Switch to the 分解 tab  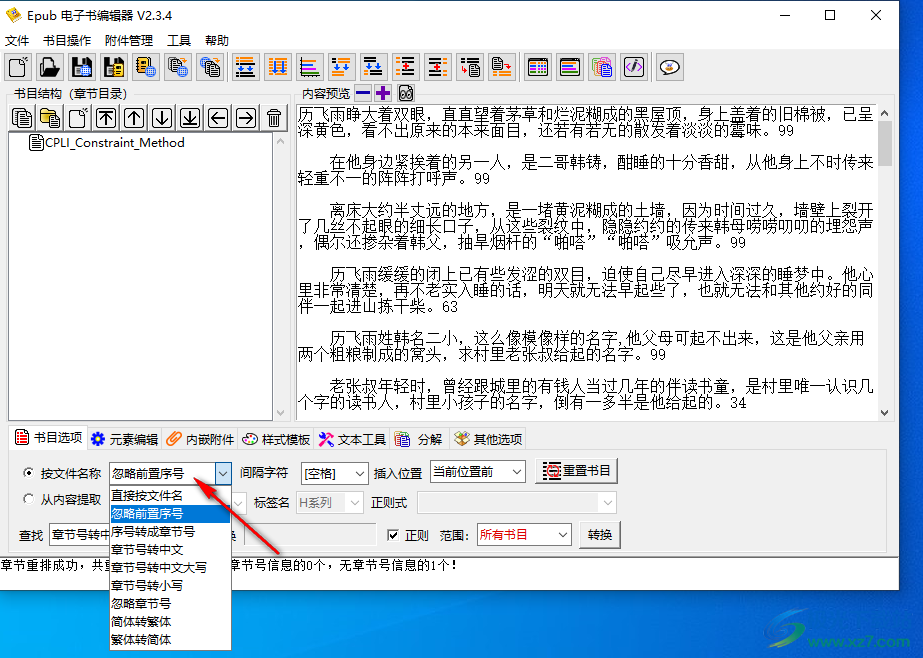(x=419, y=439)
